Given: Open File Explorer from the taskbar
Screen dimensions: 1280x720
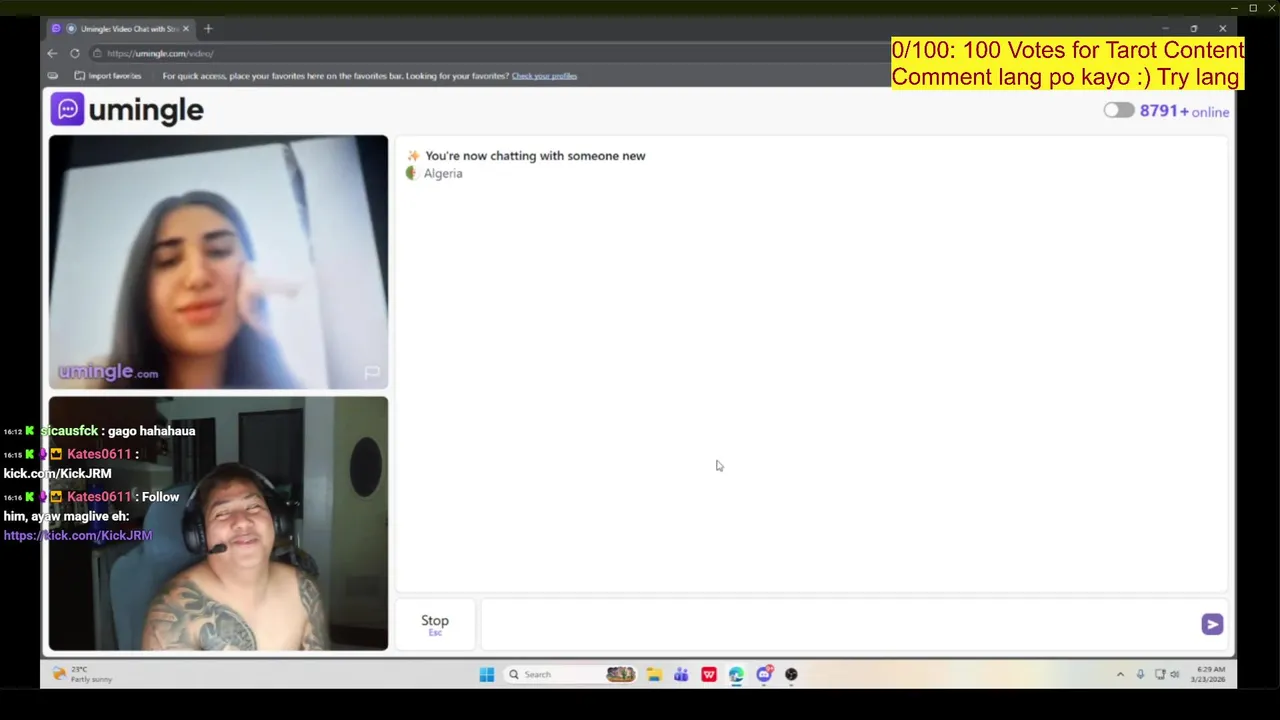Looking at the screenshot, I should coord(653,675).
